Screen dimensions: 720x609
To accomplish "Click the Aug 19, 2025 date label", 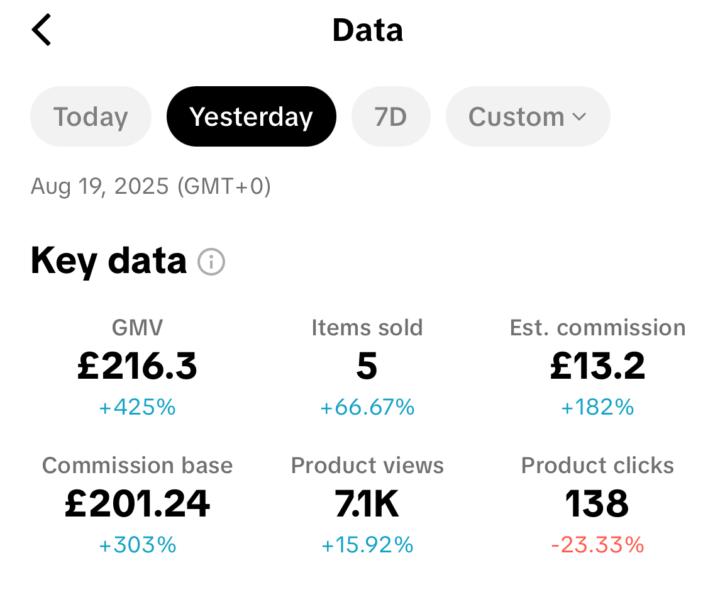I will point(150,186).
